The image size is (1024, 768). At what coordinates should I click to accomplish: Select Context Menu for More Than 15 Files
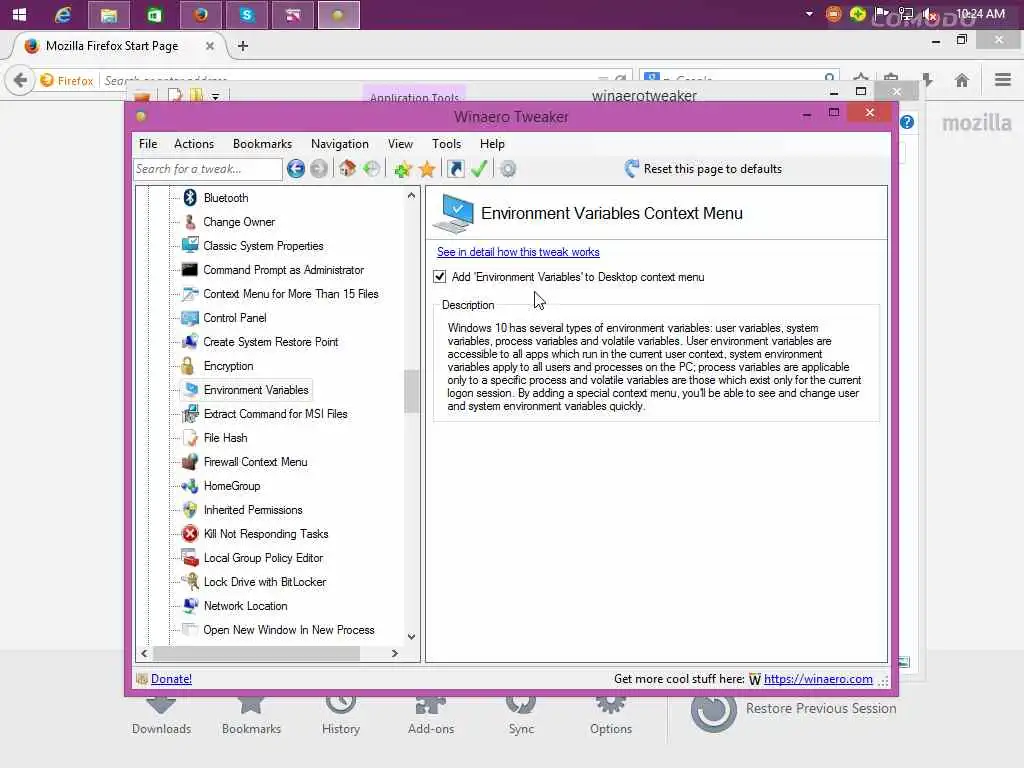click(291, 294)
